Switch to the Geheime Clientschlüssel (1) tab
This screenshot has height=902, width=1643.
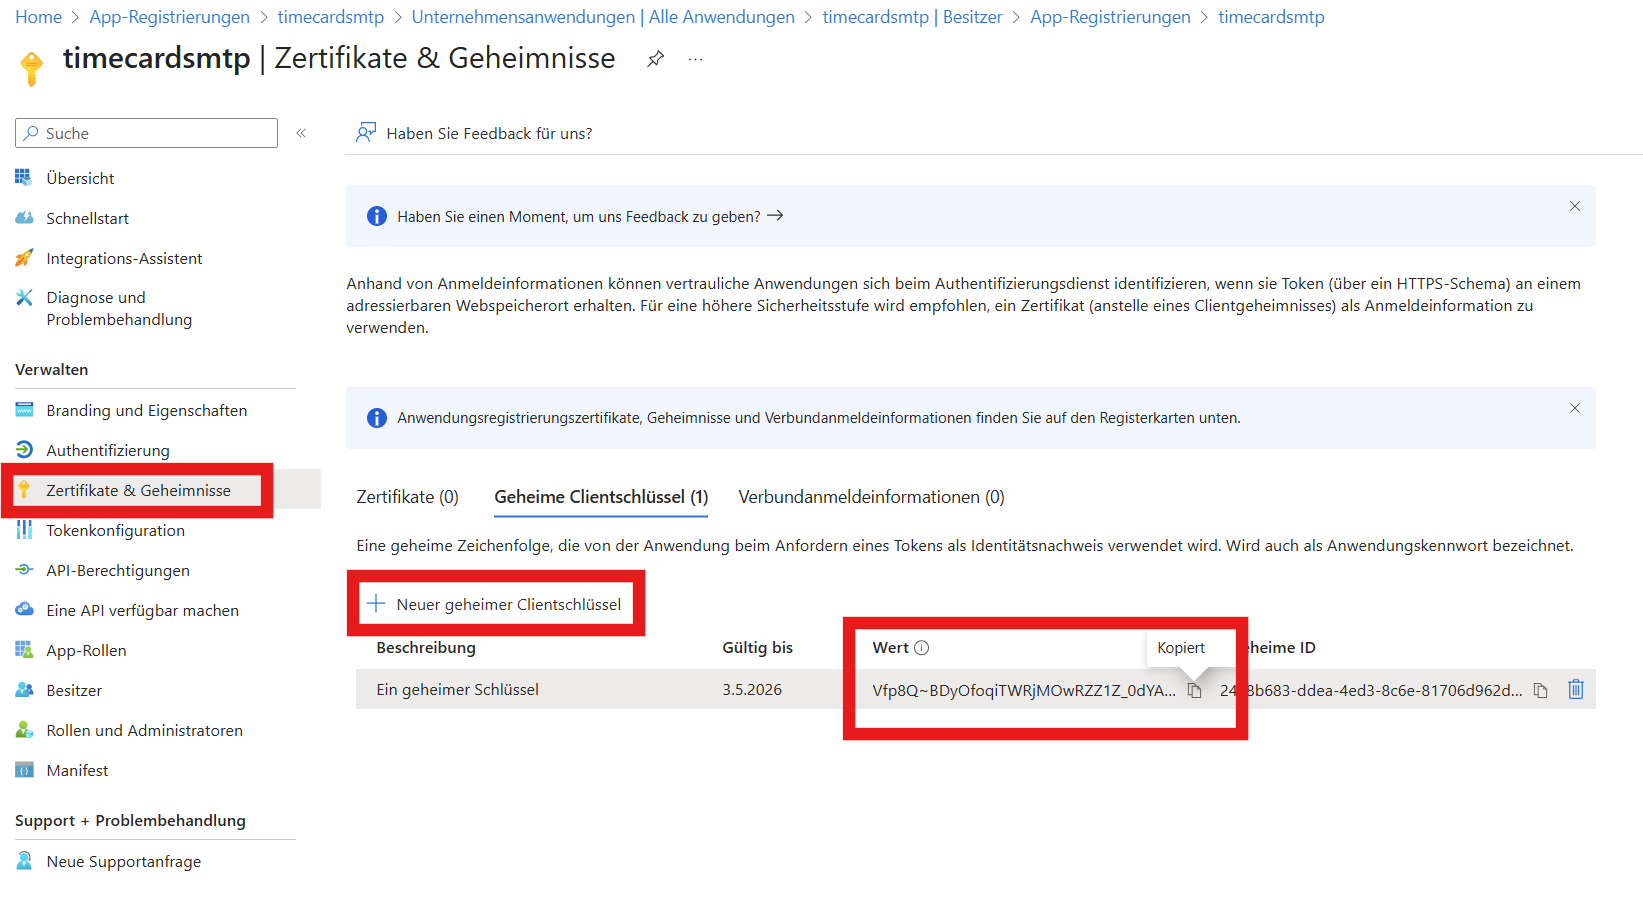(601, 497)
